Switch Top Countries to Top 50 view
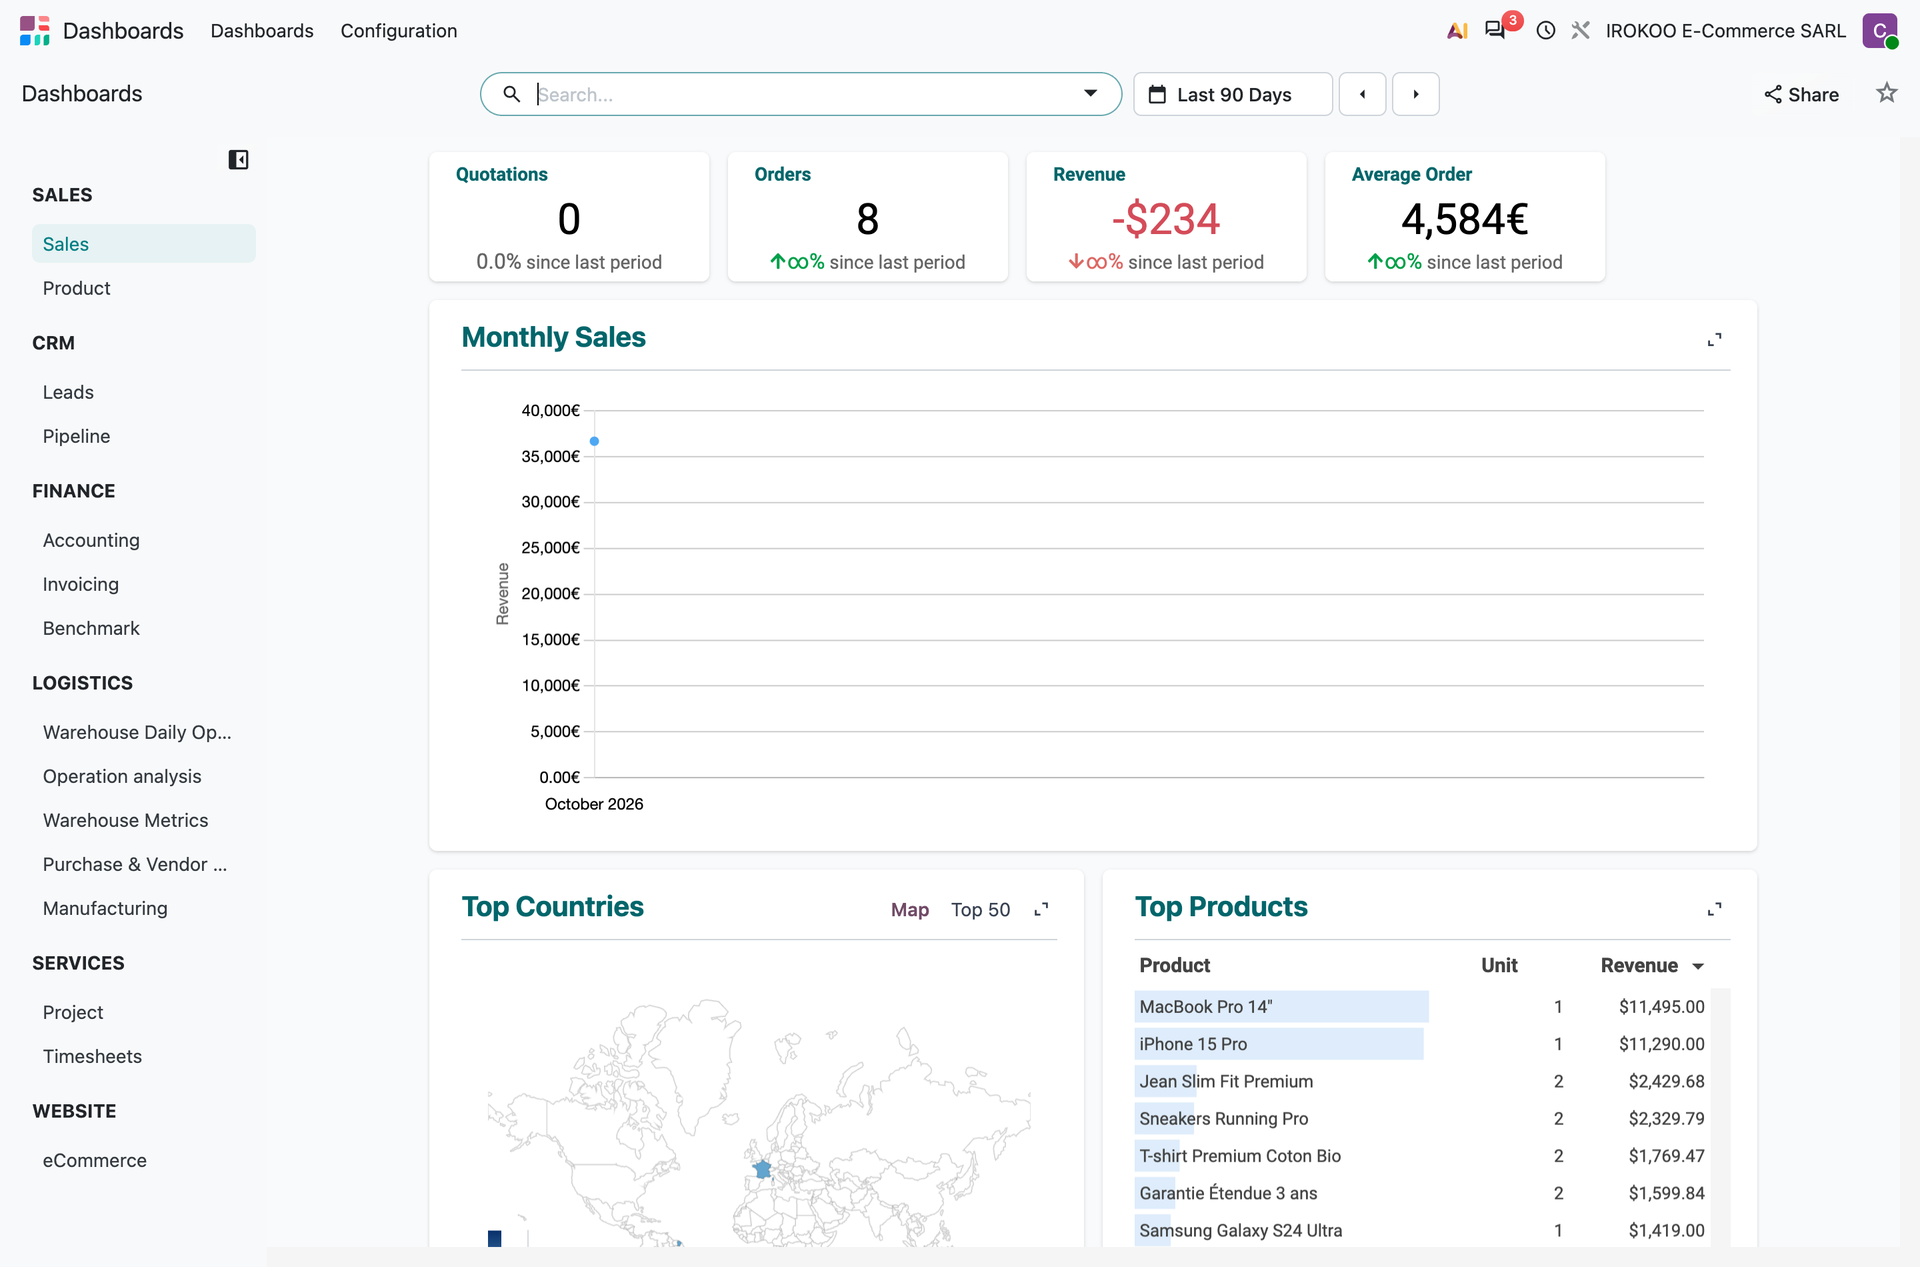 click(980, 909)
